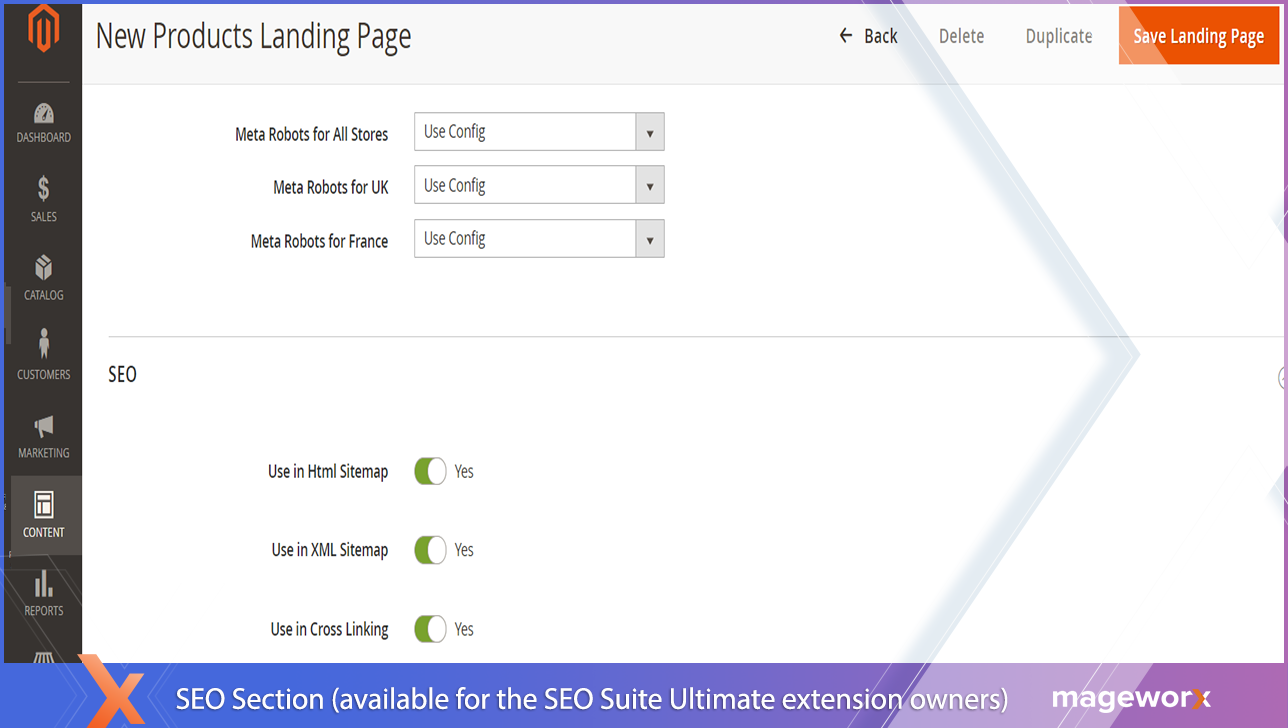Disable Use in Html Sitemap toggle
This screenshot has height=728, width=1288.
click(x=430, y=471)
